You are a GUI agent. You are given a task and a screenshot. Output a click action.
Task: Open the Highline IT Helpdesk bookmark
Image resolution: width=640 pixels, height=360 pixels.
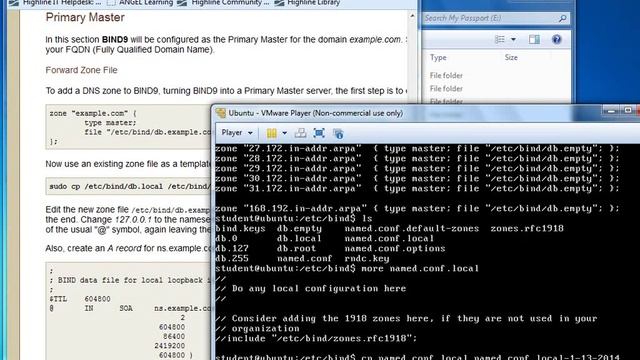click(x=55, y=3)
